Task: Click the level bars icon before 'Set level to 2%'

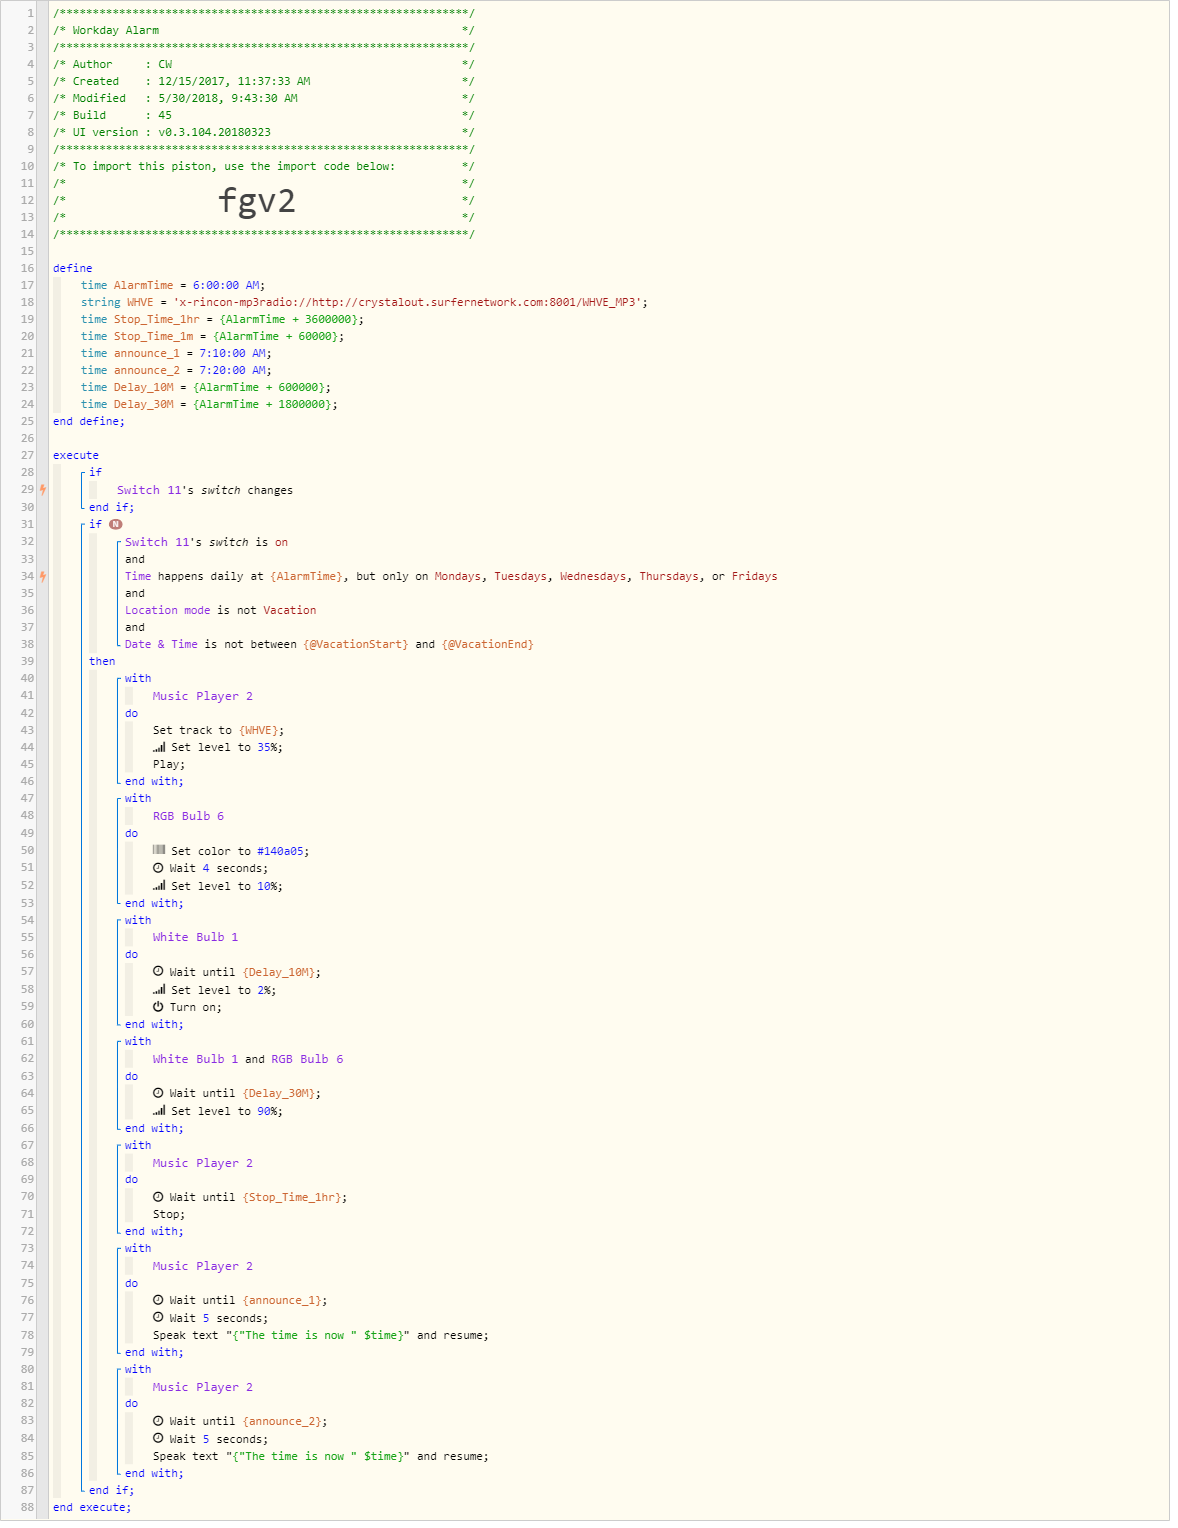Action: [159, 990]
